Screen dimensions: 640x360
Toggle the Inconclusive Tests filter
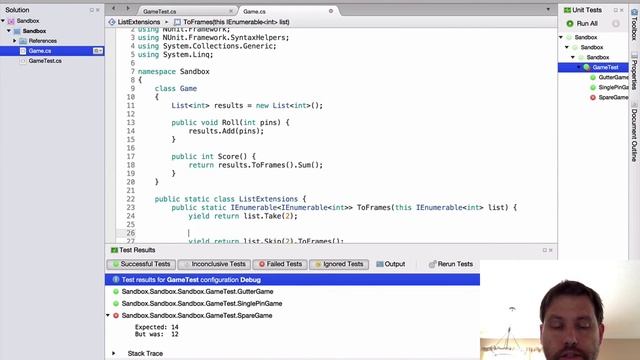click(x=214, y=264)
